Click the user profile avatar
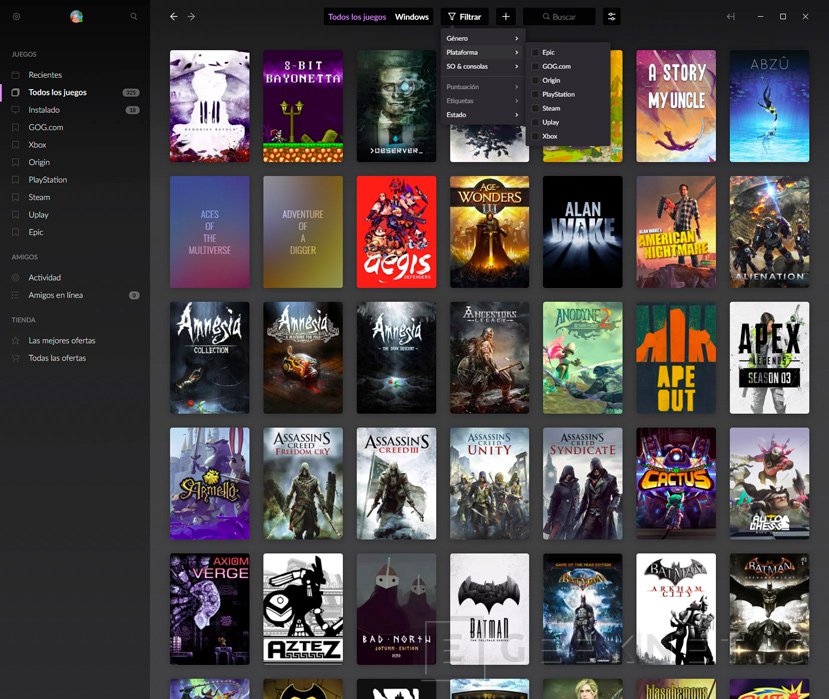829x699 pixels. (x=77, y=17)
